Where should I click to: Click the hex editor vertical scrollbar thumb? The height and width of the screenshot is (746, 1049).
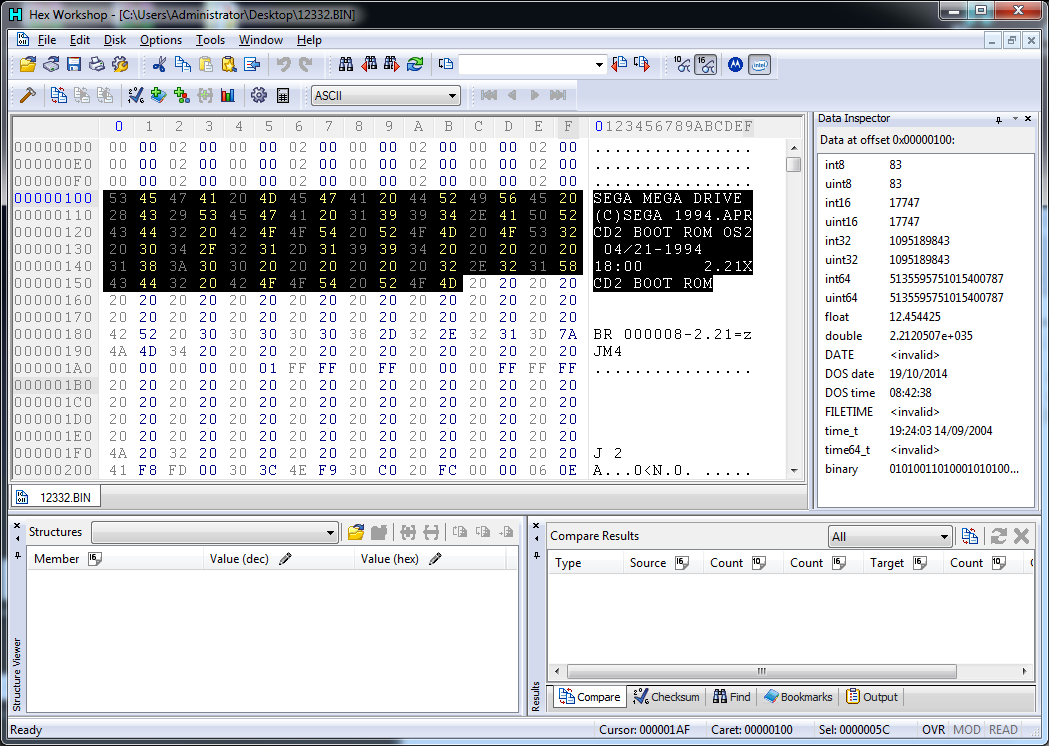tap(793, 165)
